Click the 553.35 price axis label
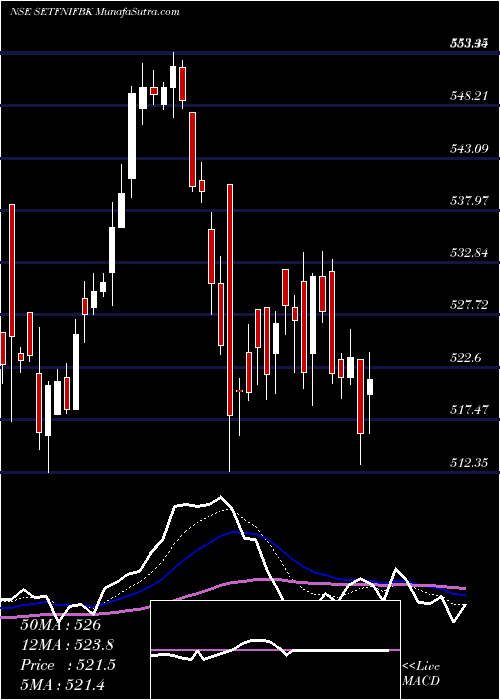The image size is (500, 700). coord(468,43)
